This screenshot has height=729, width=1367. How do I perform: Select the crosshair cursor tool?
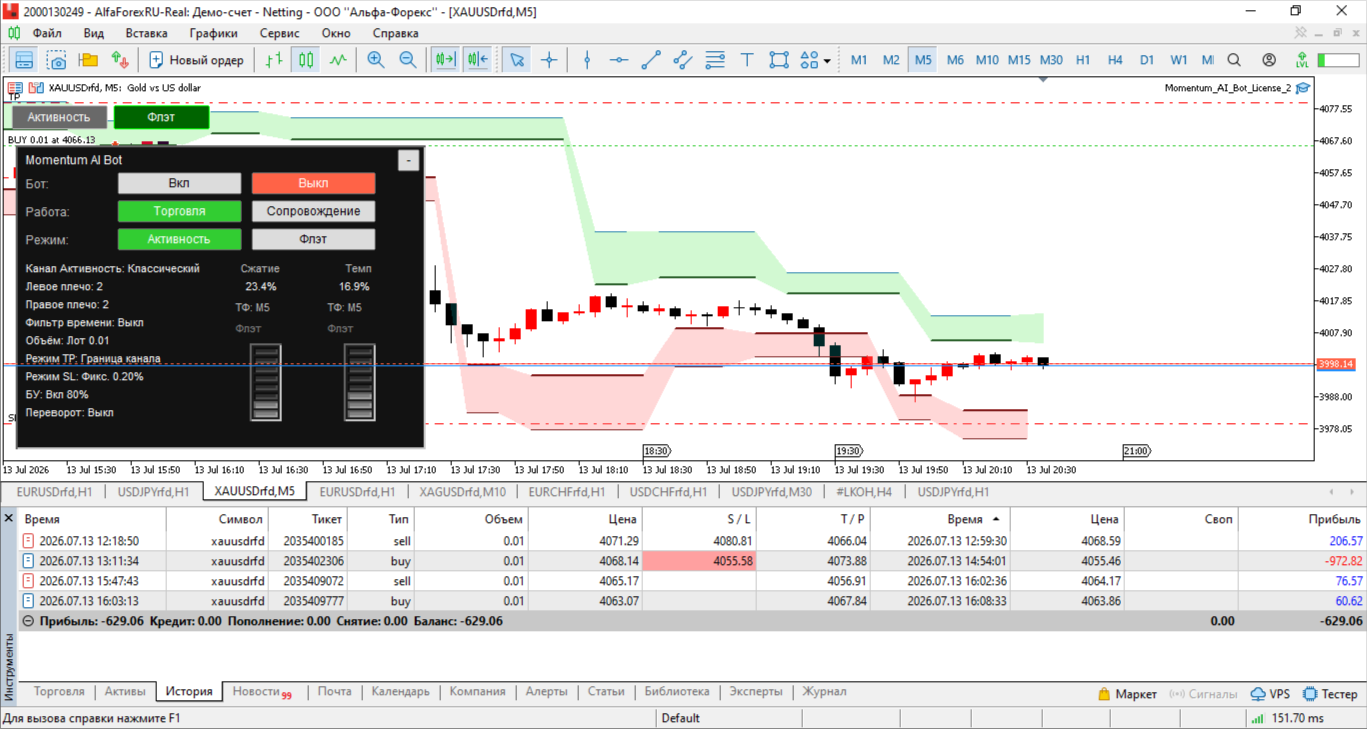(x=549, y=60)
